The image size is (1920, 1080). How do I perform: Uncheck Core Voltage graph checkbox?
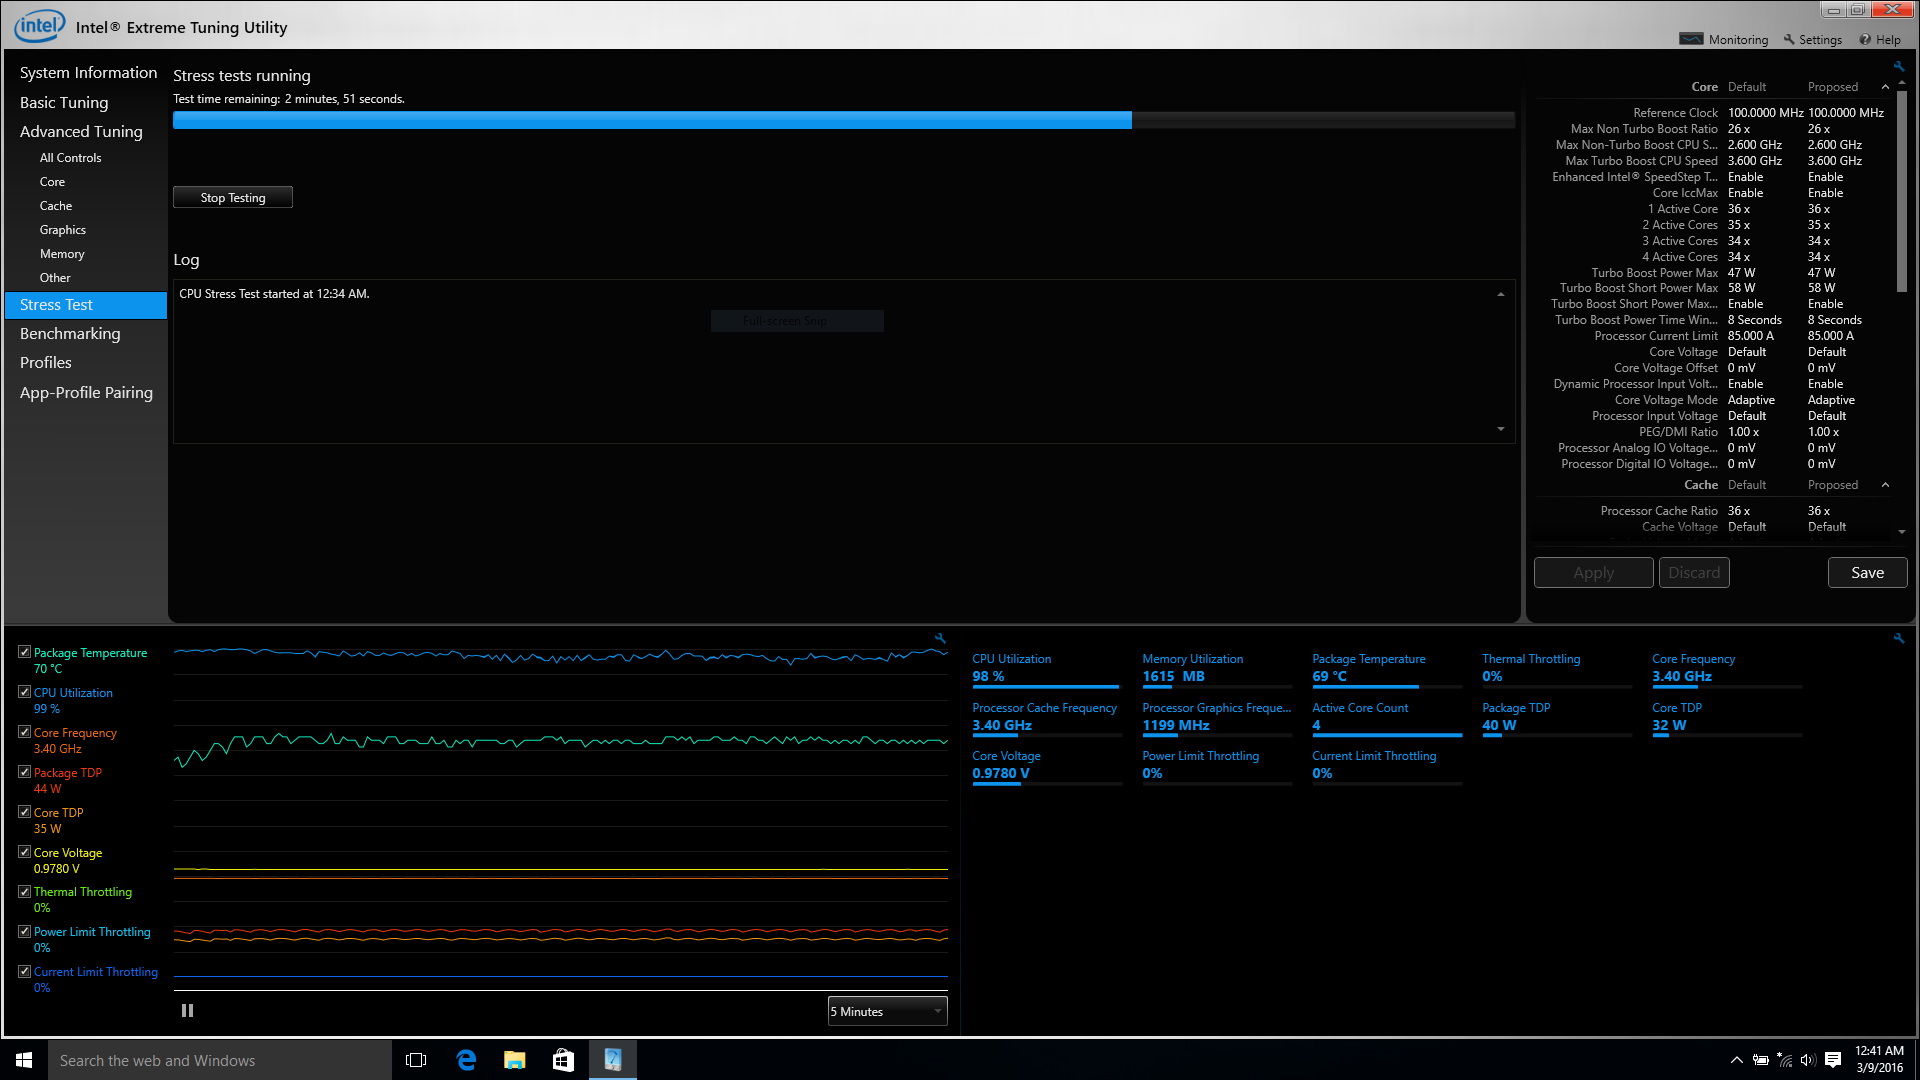coord(24,852)
